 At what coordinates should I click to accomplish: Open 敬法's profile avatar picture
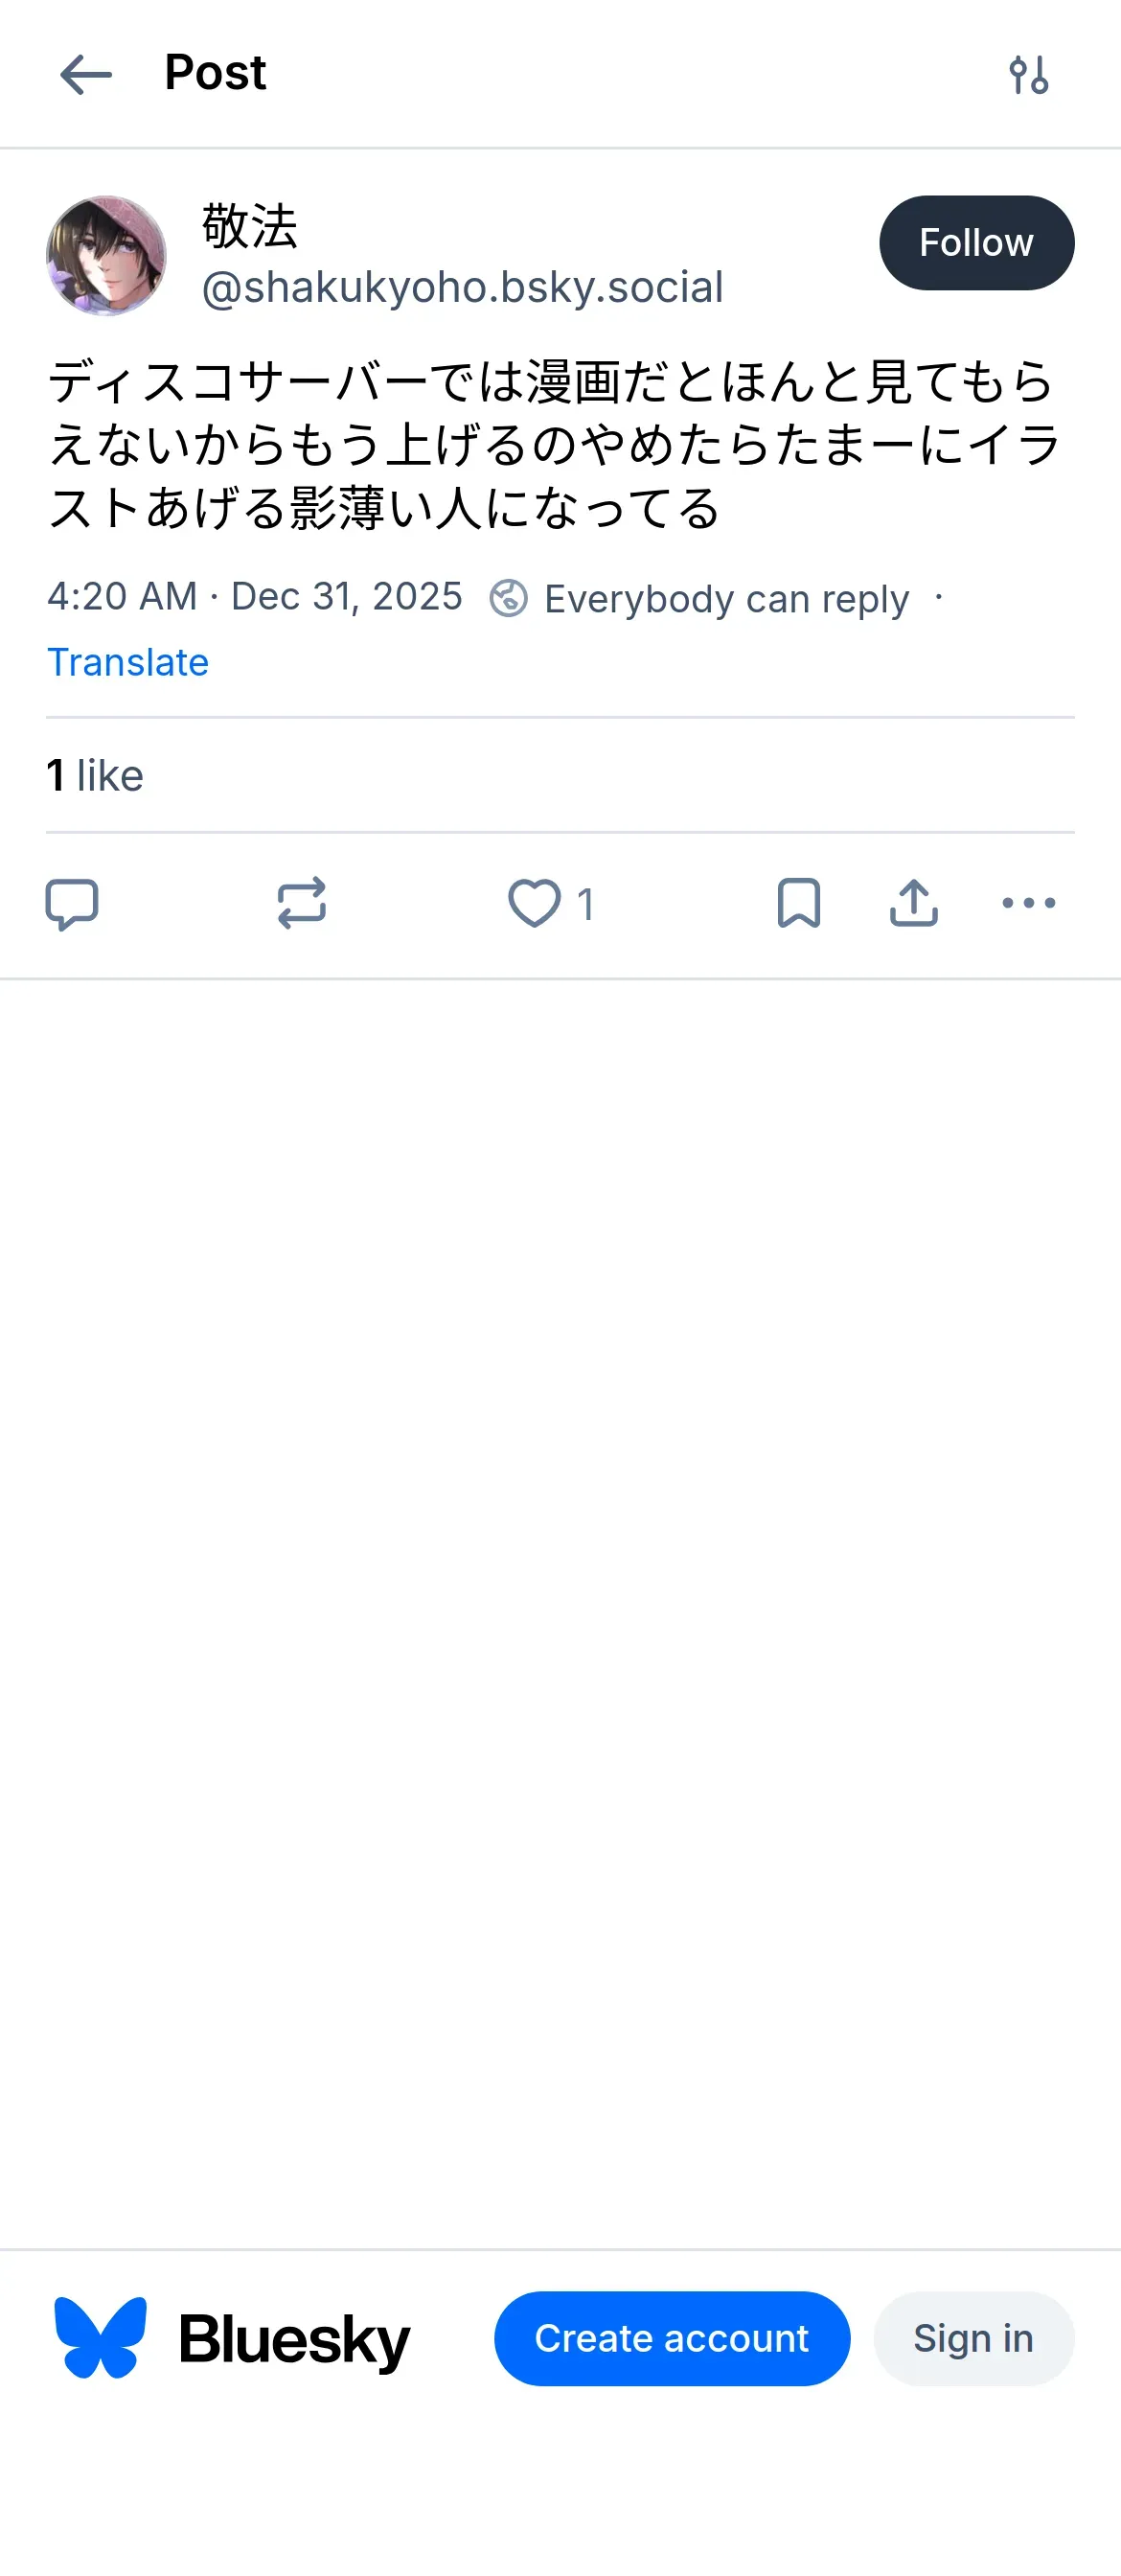pos(106,256)
